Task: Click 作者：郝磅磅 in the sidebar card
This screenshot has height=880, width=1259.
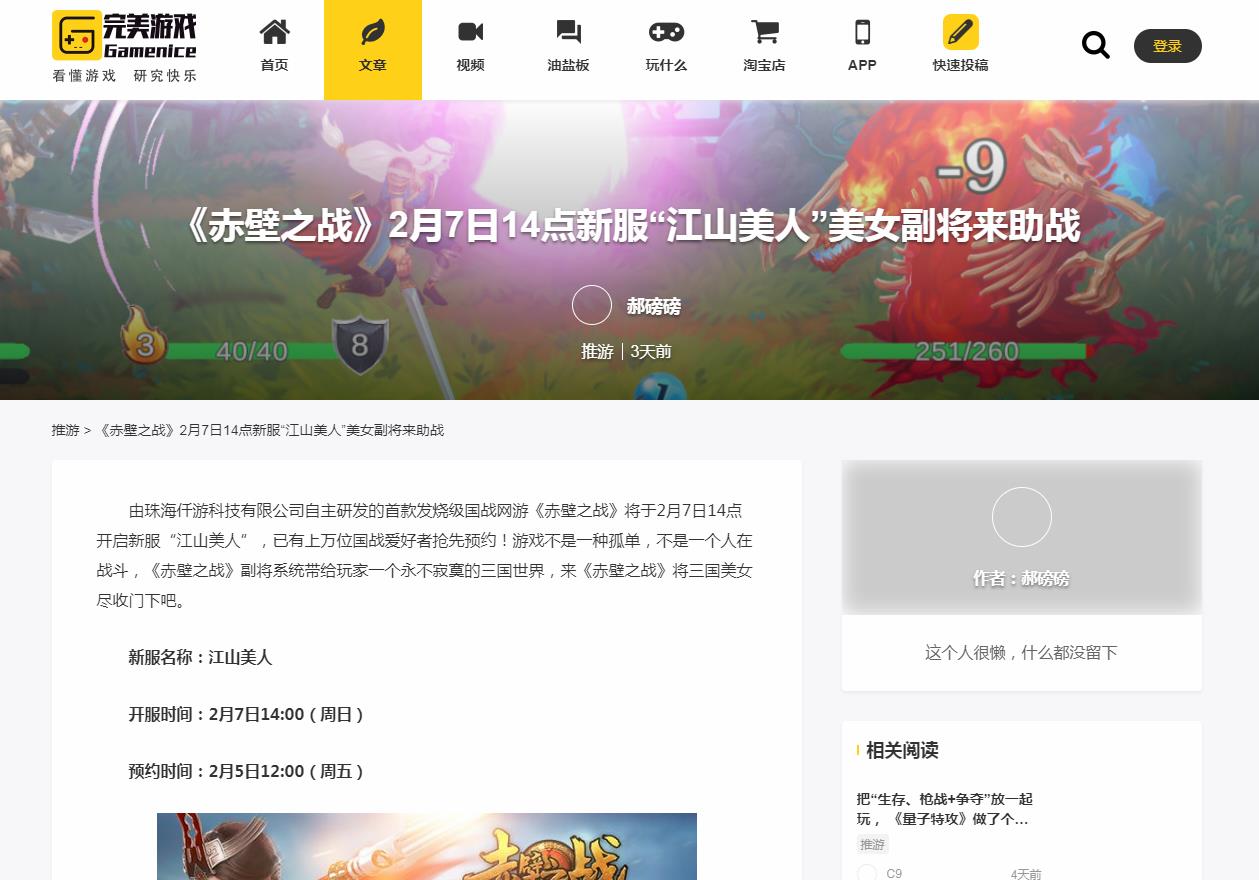Action: coord(1022,578)
